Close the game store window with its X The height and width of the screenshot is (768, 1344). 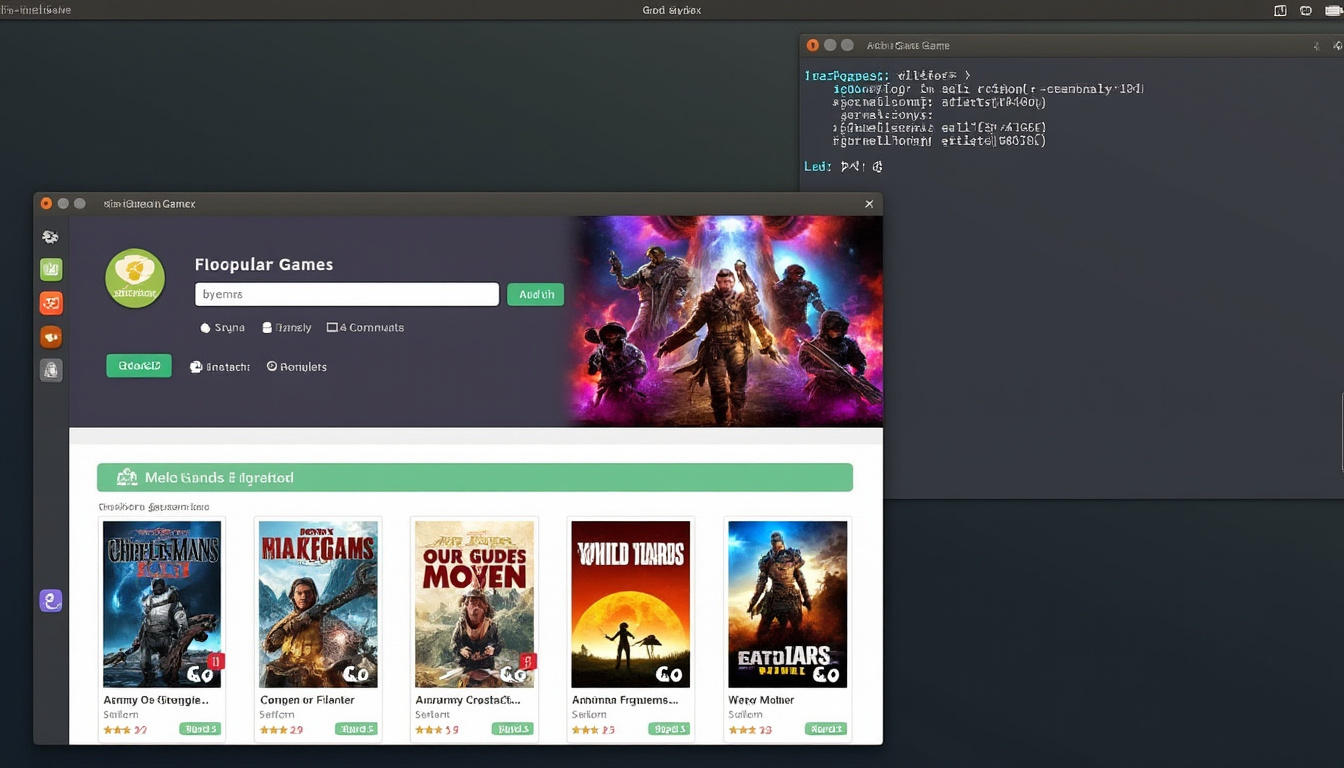869,204
